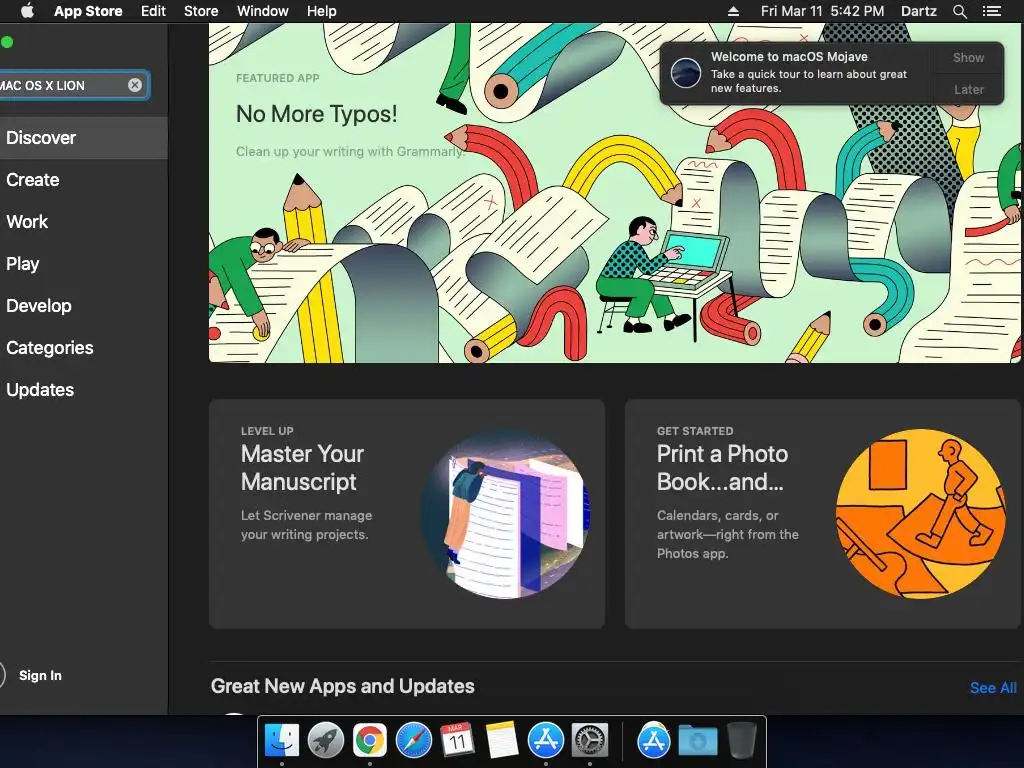Open Safari from the Dock
The image size is (1024, 768).
pyautogui.click(x=414, y=741)
